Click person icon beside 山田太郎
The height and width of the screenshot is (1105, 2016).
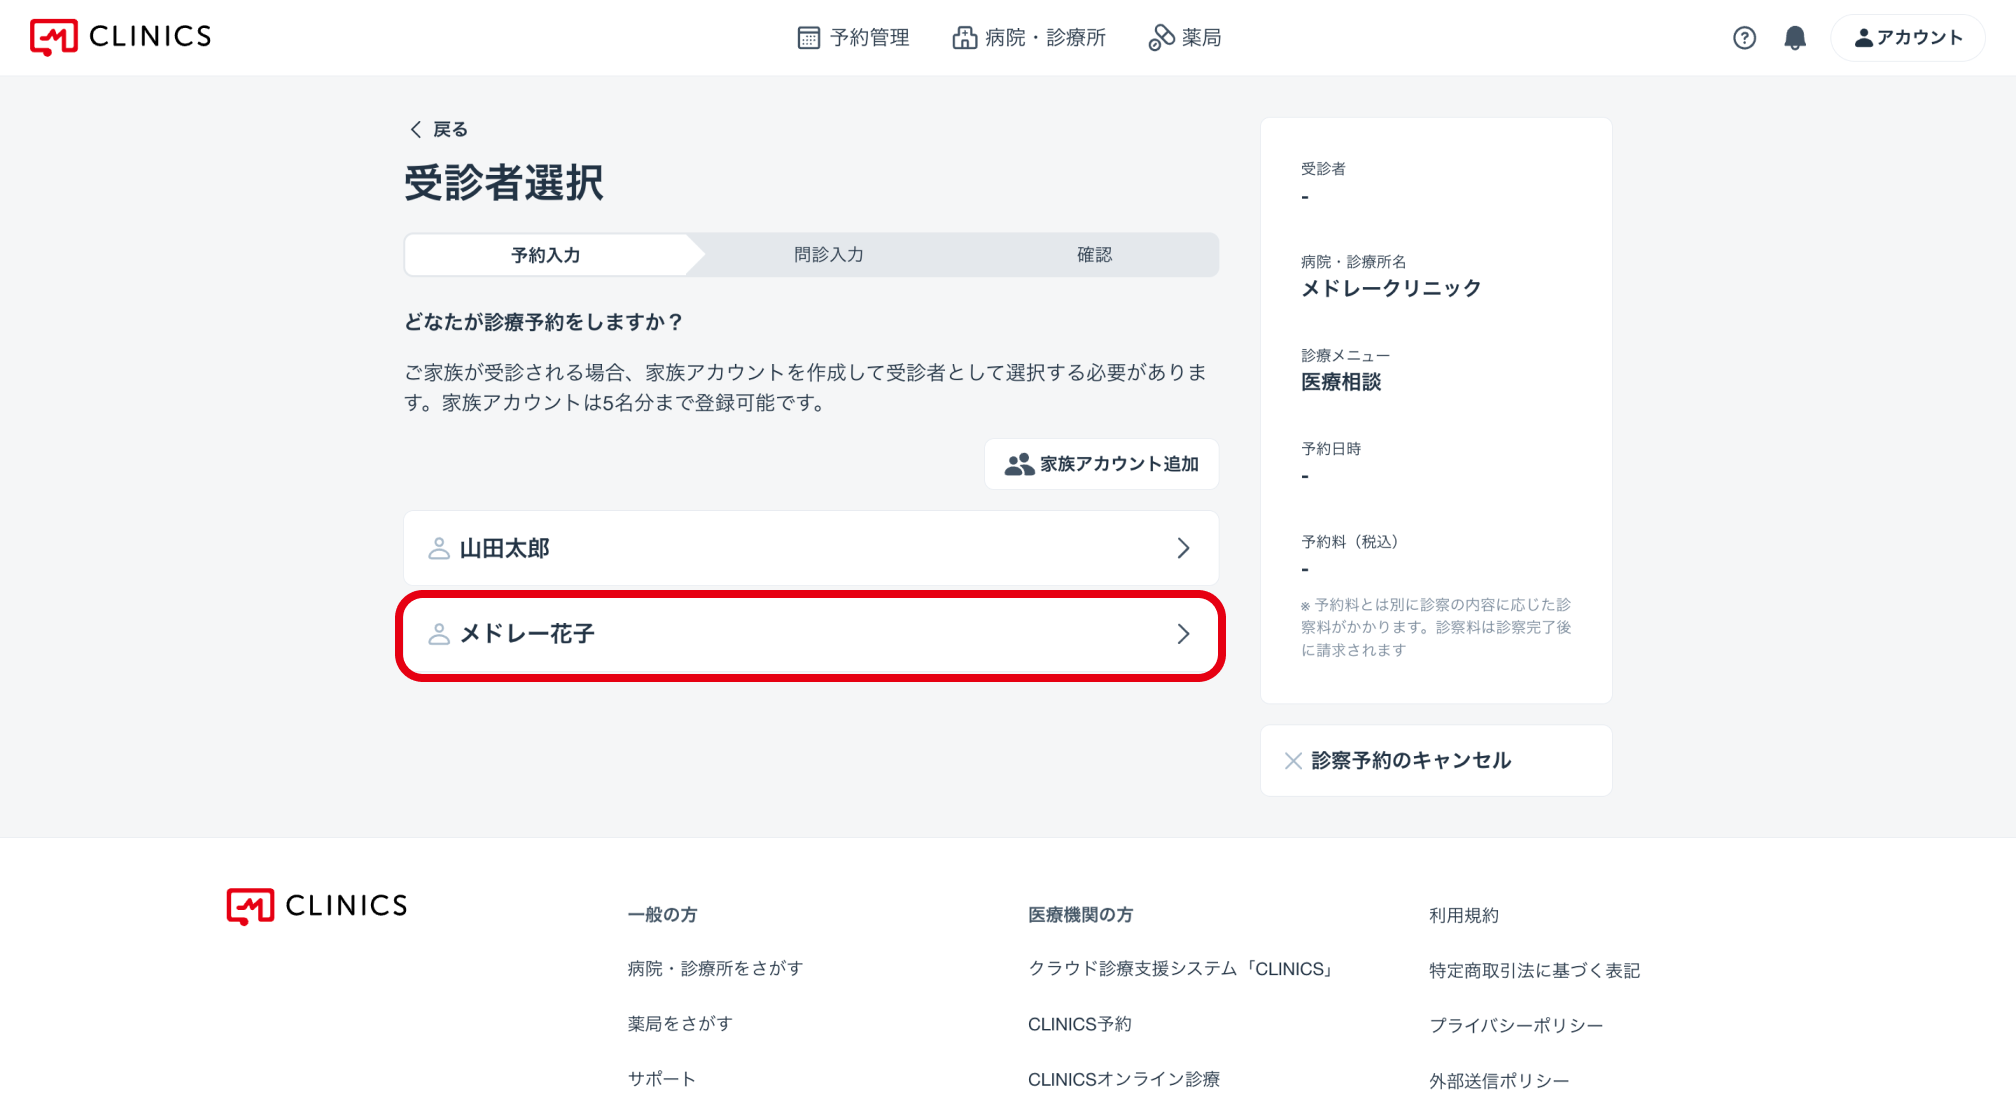point(438,548)
